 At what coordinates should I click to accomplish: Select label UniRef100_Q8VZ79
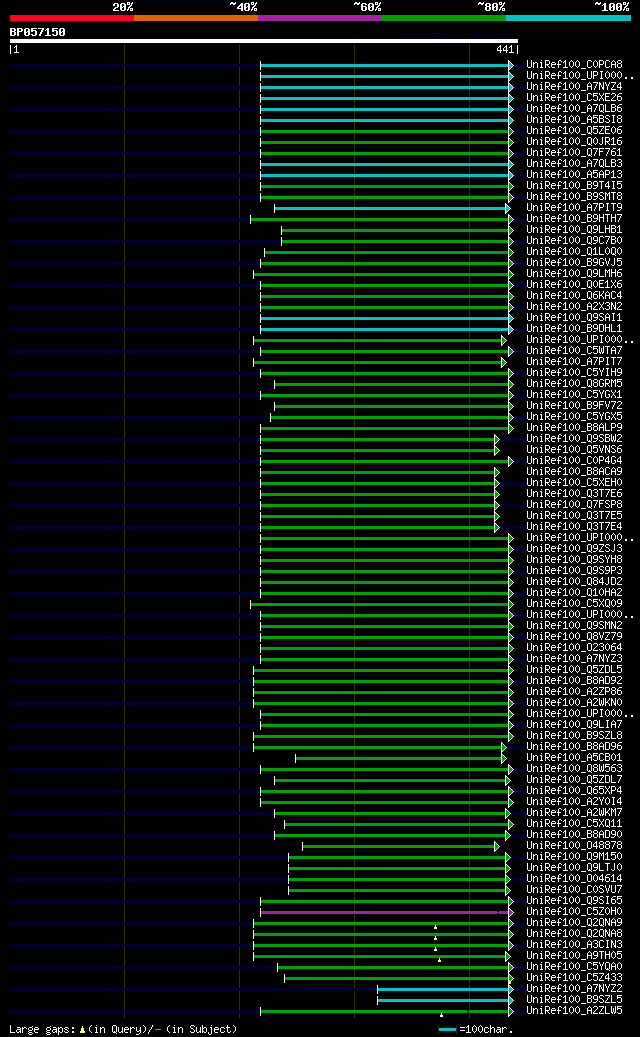point(574,637)
